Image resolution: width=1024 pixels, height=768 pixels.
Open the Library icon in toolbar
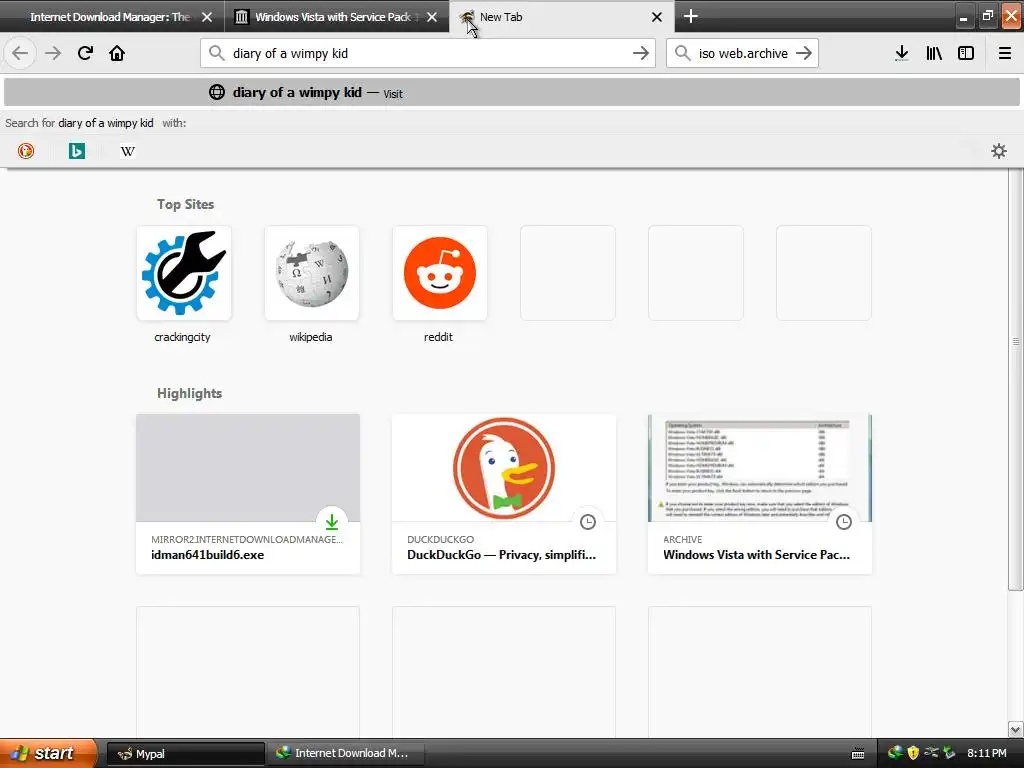click(934, 53)
